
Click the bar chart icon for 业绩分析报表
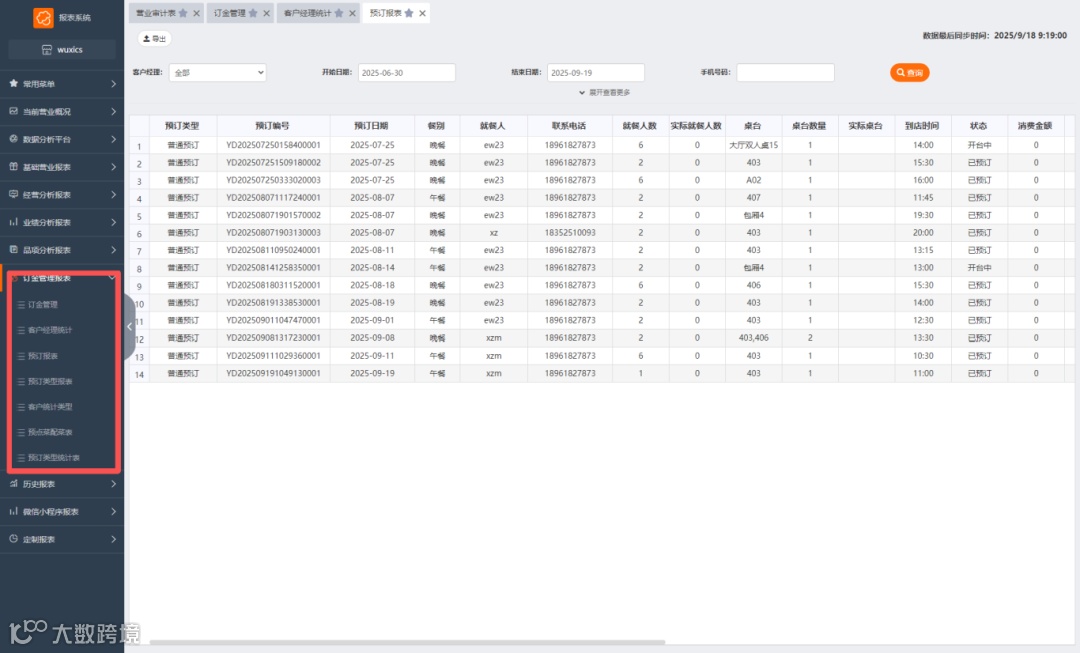(14, 222)
